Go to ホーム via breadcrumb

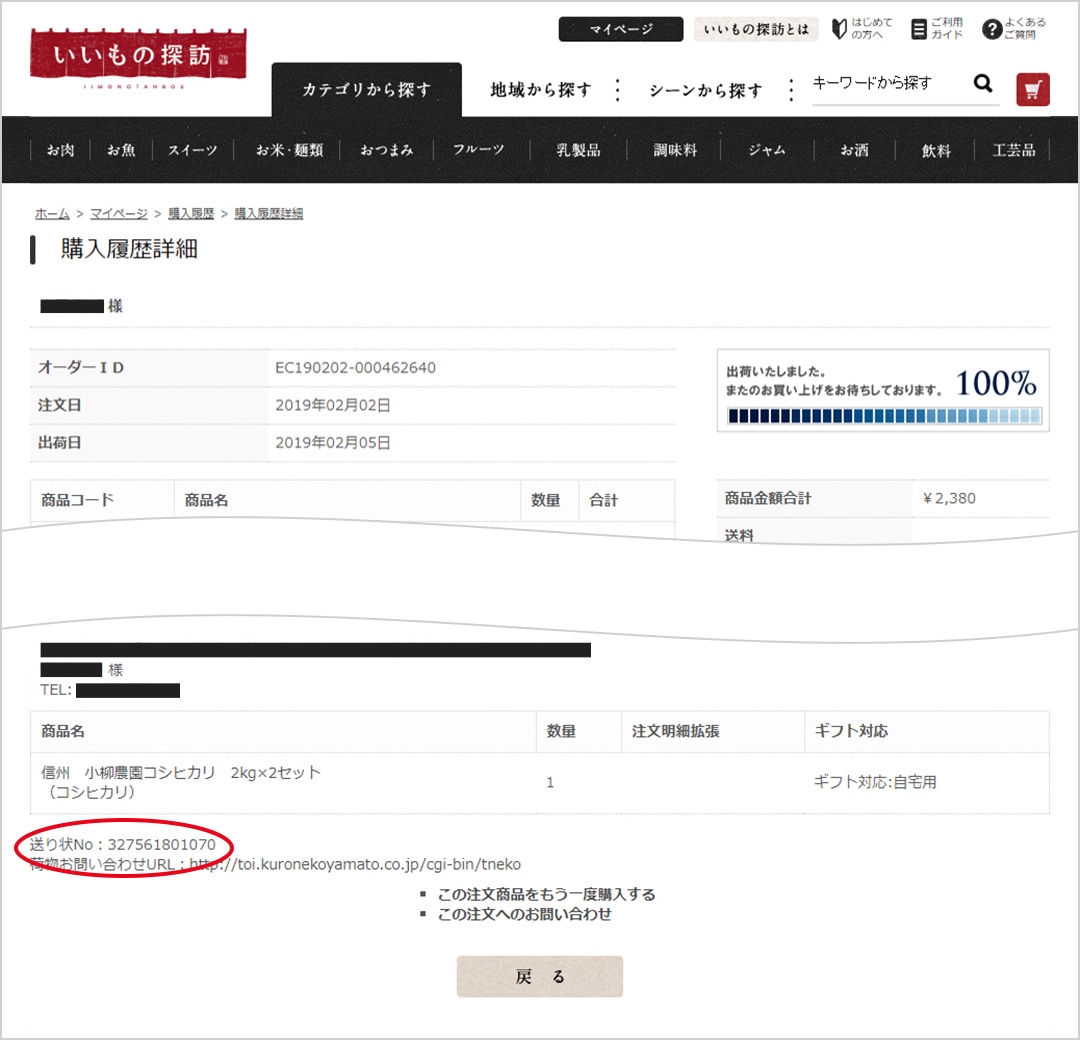[x=52, y=213]
